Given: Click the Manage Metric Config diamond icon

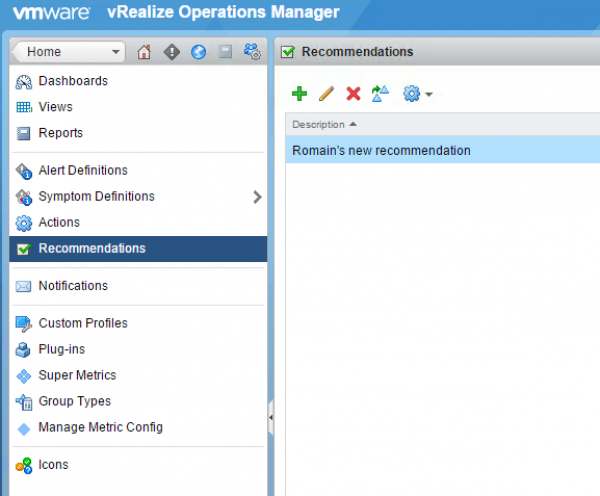Looking at the screenshot, I should (24, 429).
